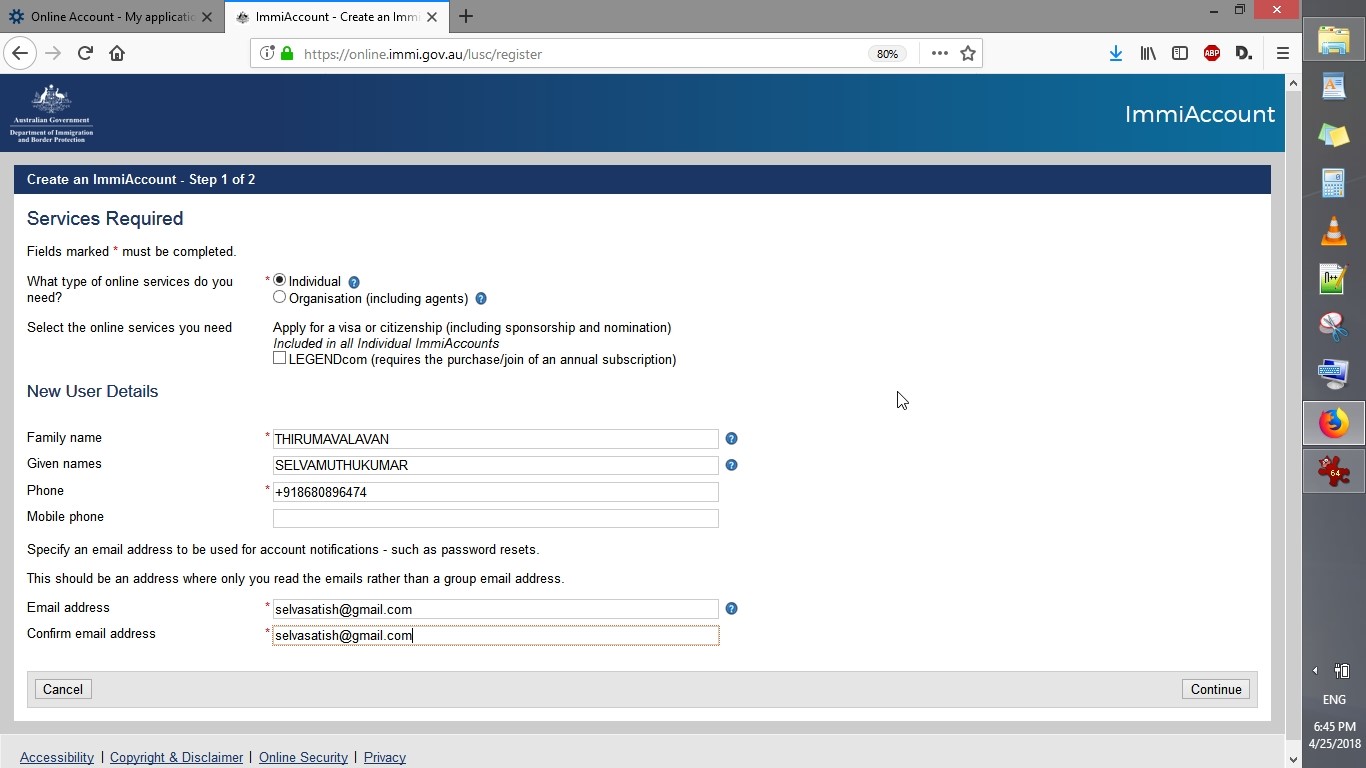Open the Privacy link
The height and width of the screenshot is (768, 1366).
(x=385, y=757)
